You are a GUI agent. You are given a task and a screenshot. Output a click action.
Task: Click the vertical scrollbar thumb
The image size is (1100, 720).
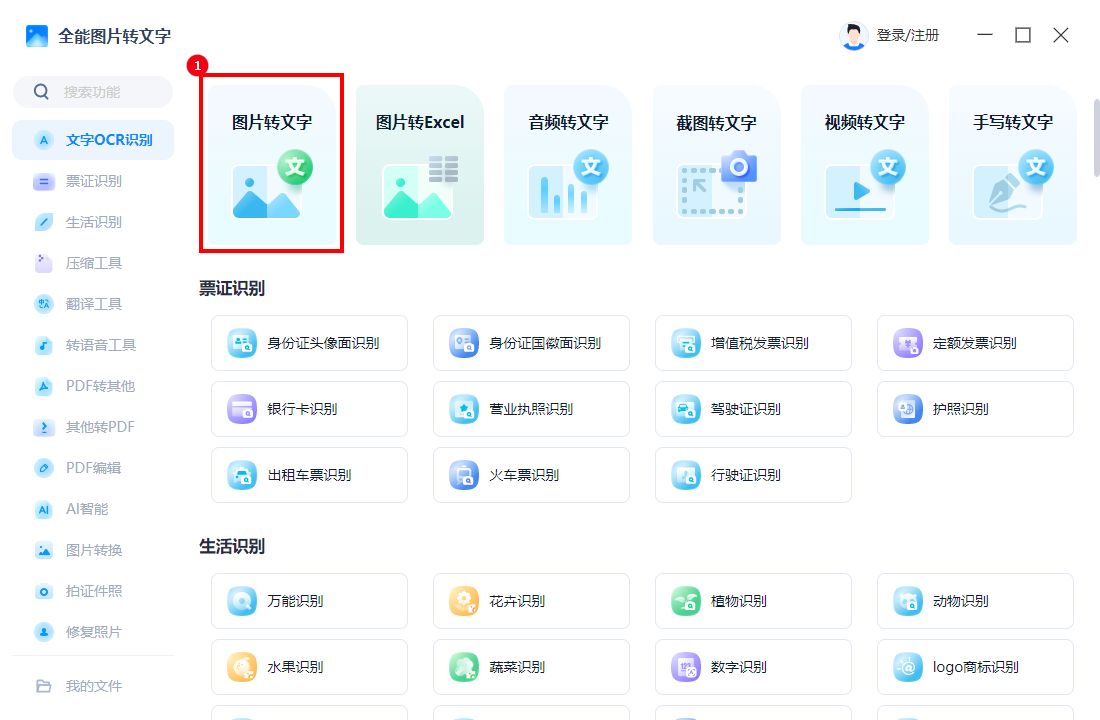pos(1096,138)
